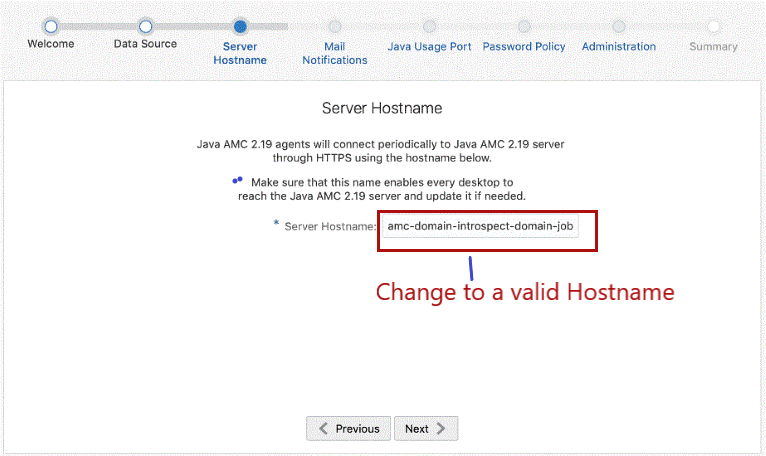Click the Server Hostname page heading

[382, 108]
